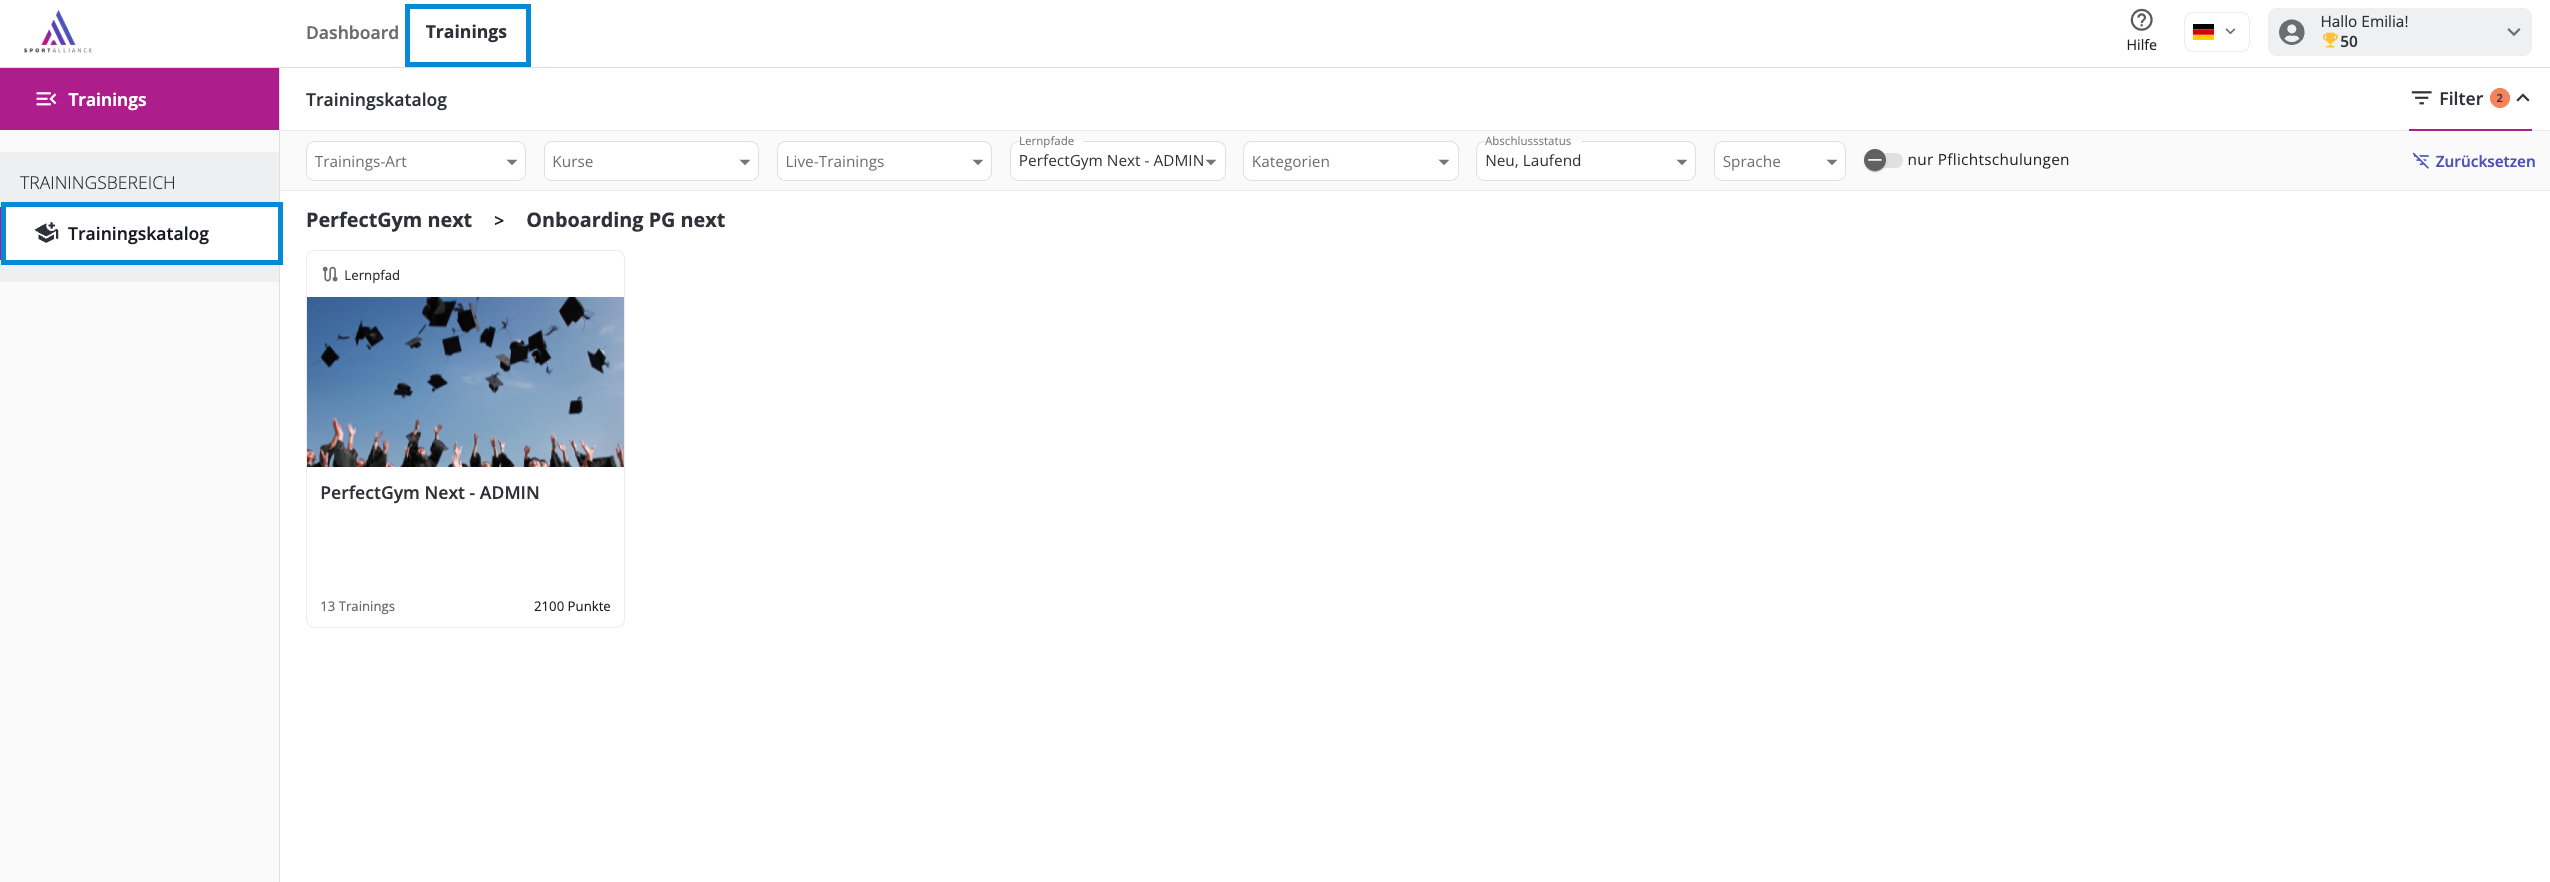Click the user avatar icon
The width and height of the screenshot is (2550, 882).
pyautogui.click(x=2291, y=32)
